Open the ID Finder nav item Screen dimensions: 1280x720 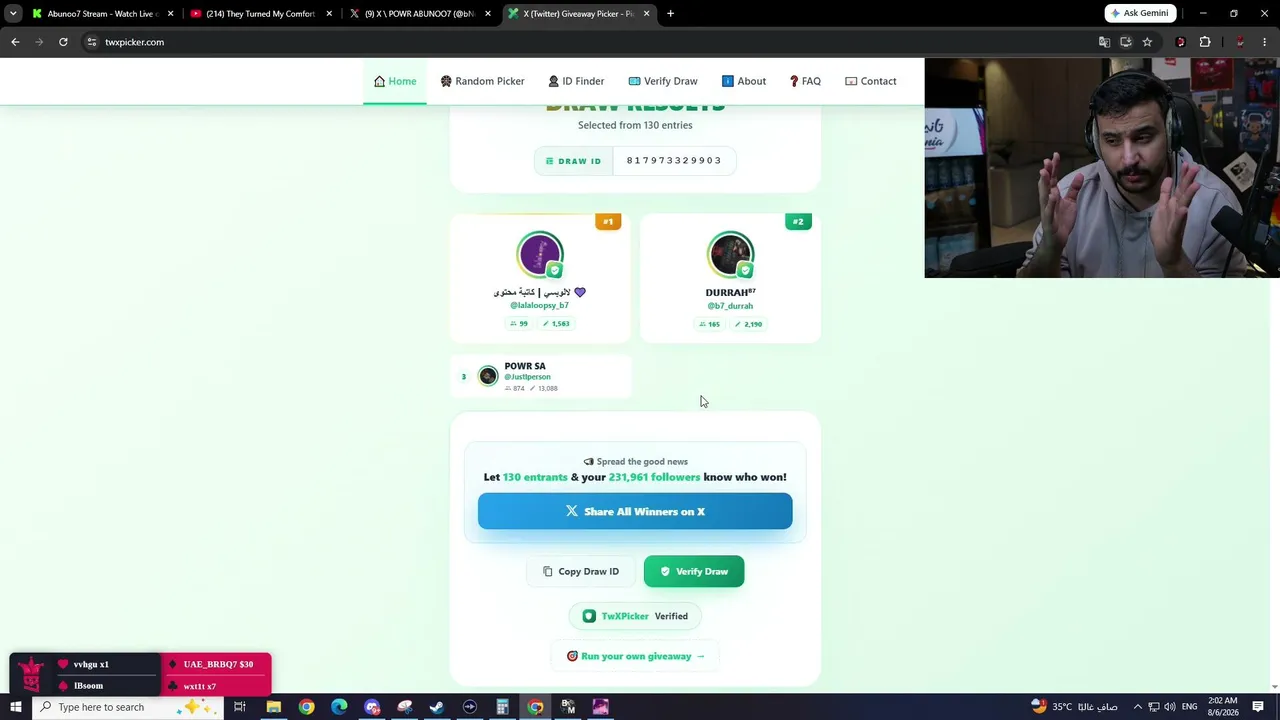[576, 81]
